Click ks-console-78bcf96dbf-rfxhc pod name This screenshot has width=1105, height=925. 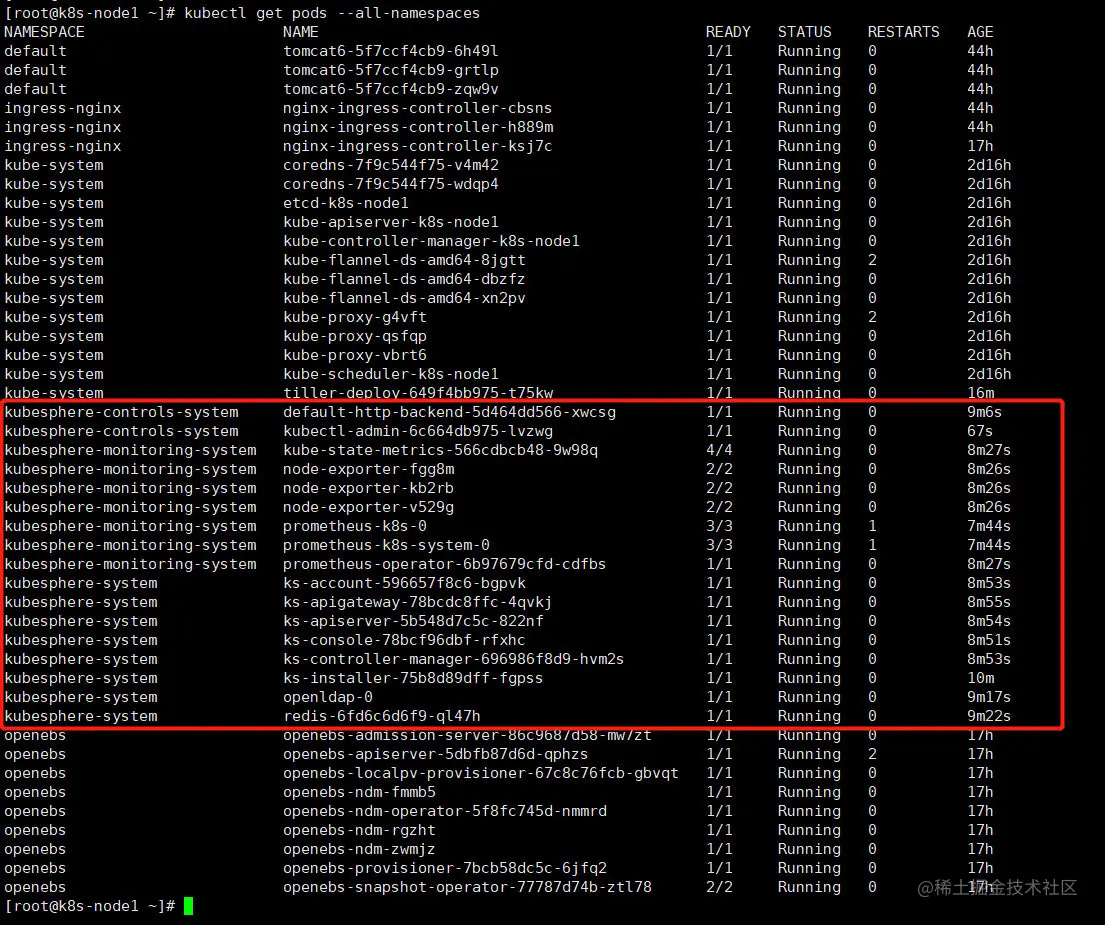[x=404, y=641]
